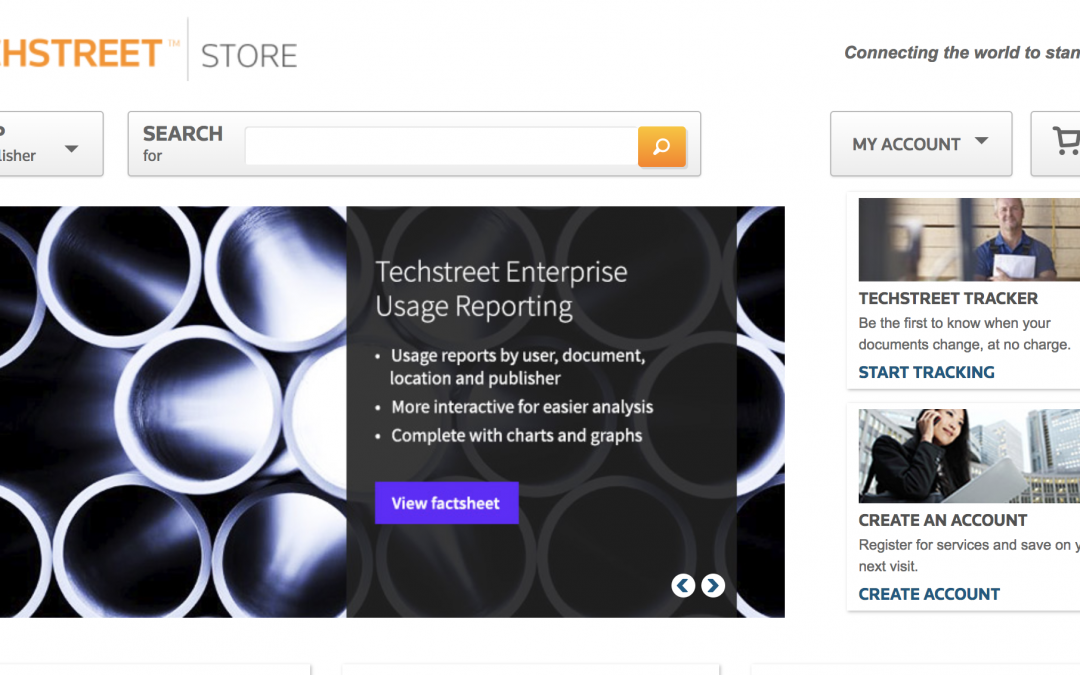This screenshot has width=1080, height=675.
Task: Click the Techstreet logo
Action: pyautogui.click(x=90, y=53)
